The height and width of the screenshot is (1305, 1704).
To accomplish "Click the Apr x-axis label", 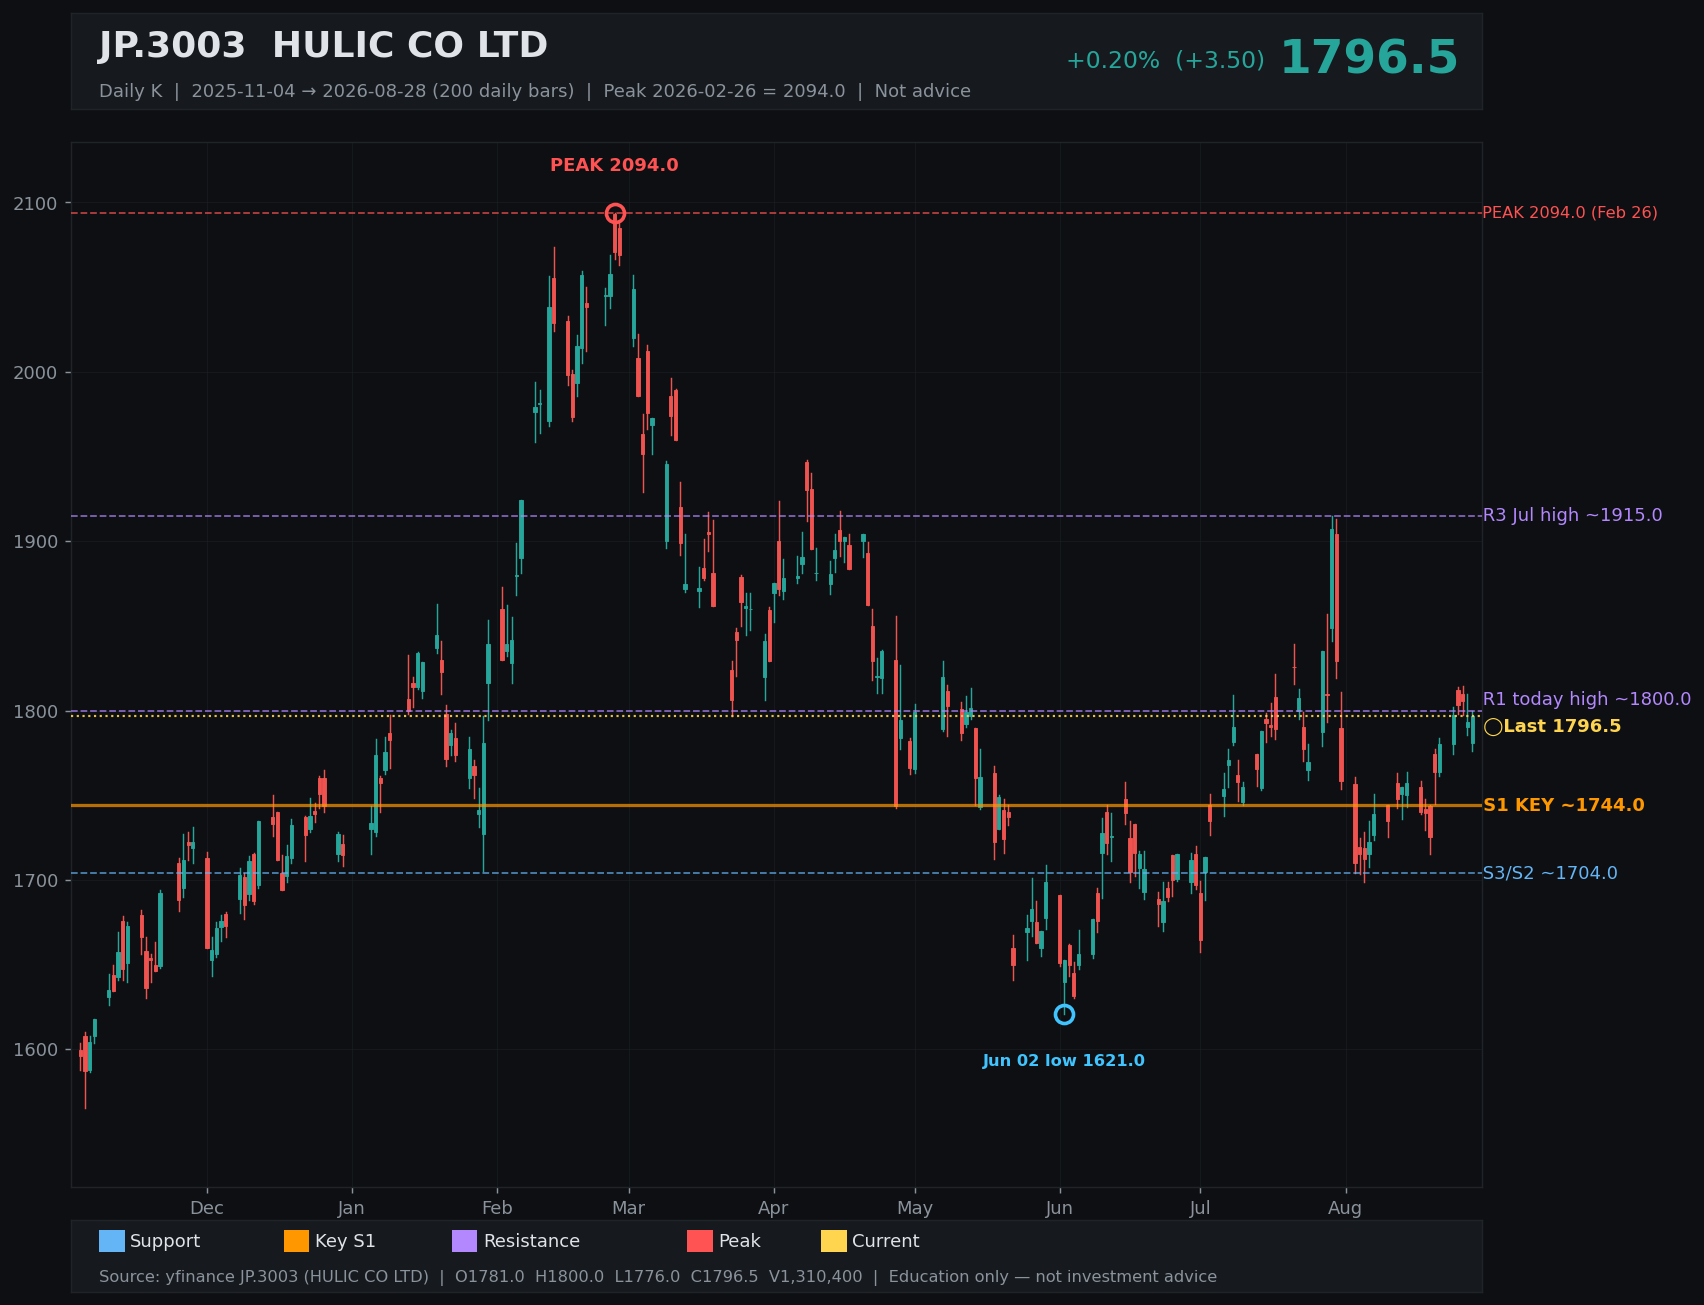I will [x=773, y=1208].
